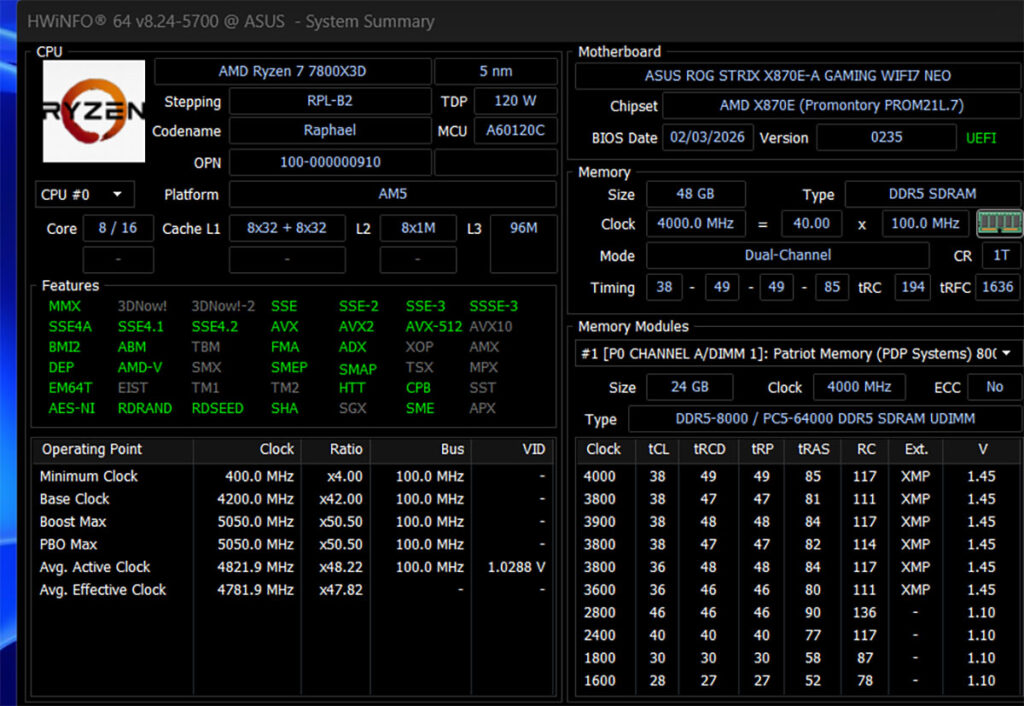
Task: Click the tRFC value 1636 field
Action: pyautogui.click(x=997, y=287)
